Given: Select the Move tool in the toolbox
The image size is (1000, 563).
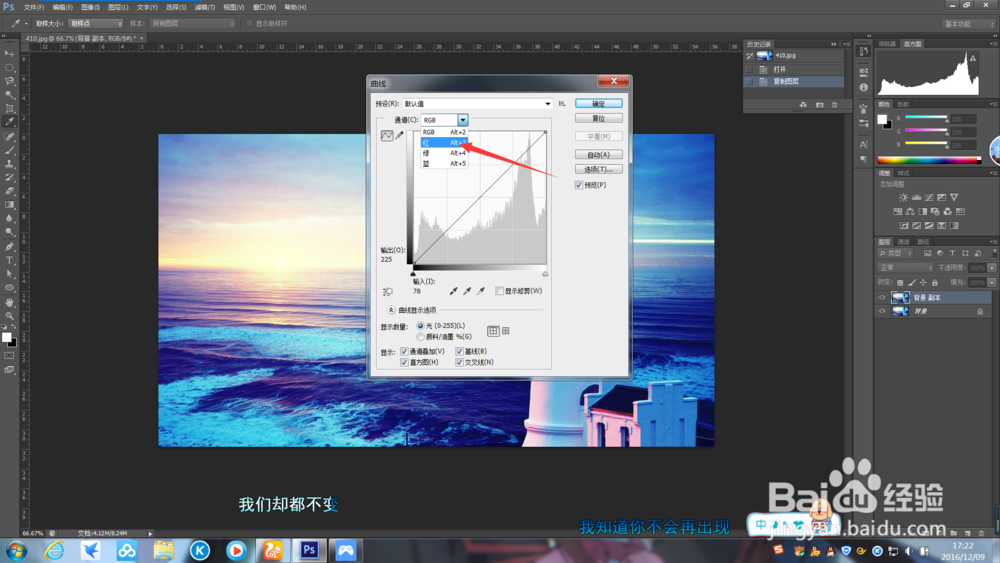Looking at the screenshot, I should point(10,54).
